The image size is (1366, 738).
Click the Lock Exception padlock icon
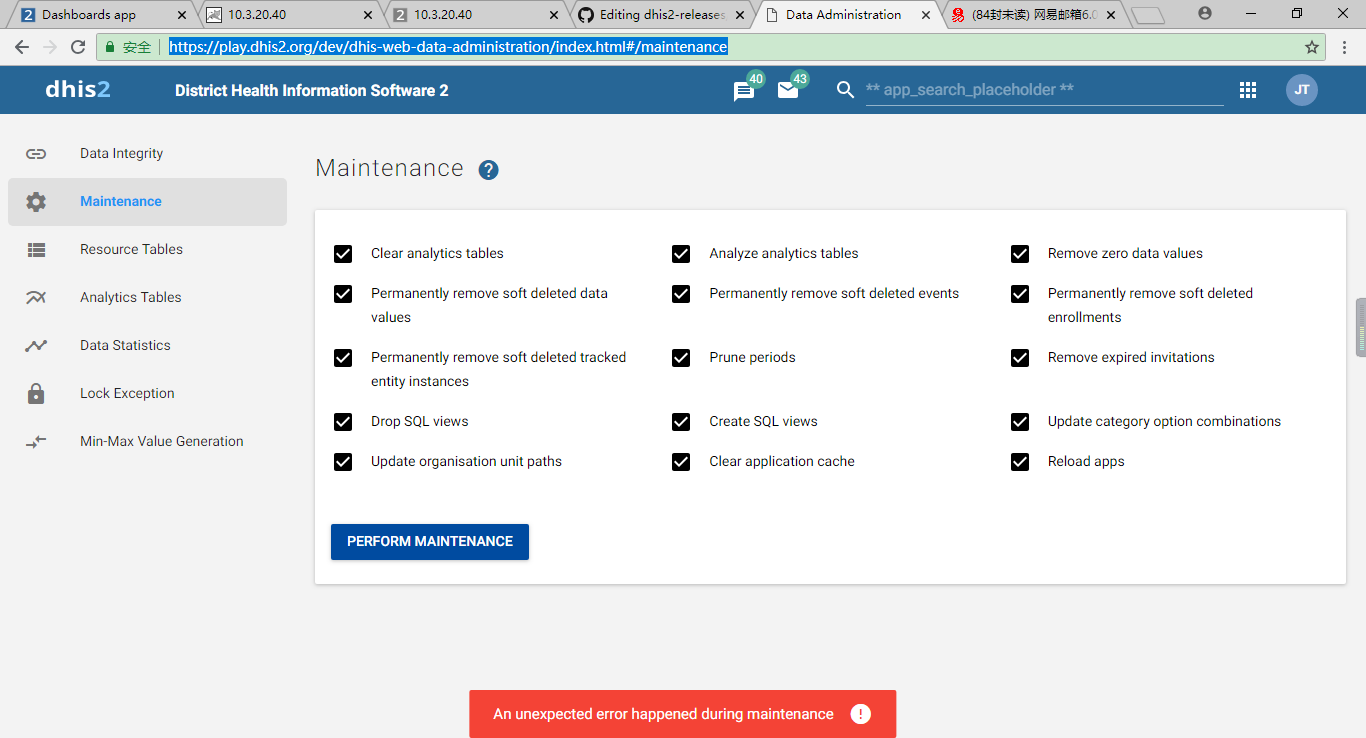tap(36, 394)
